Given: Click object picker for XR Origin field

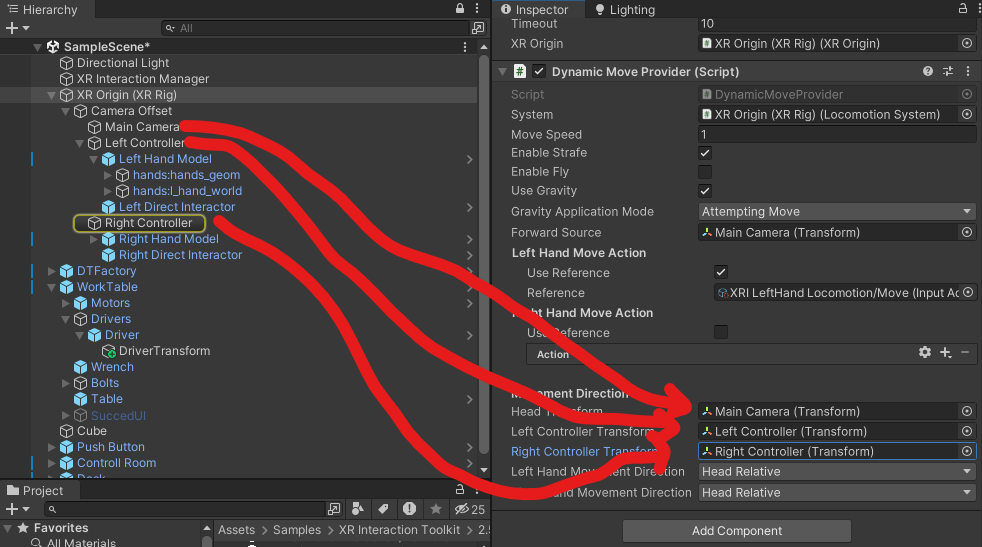Looking at the screenshot, I should [967, 43].
